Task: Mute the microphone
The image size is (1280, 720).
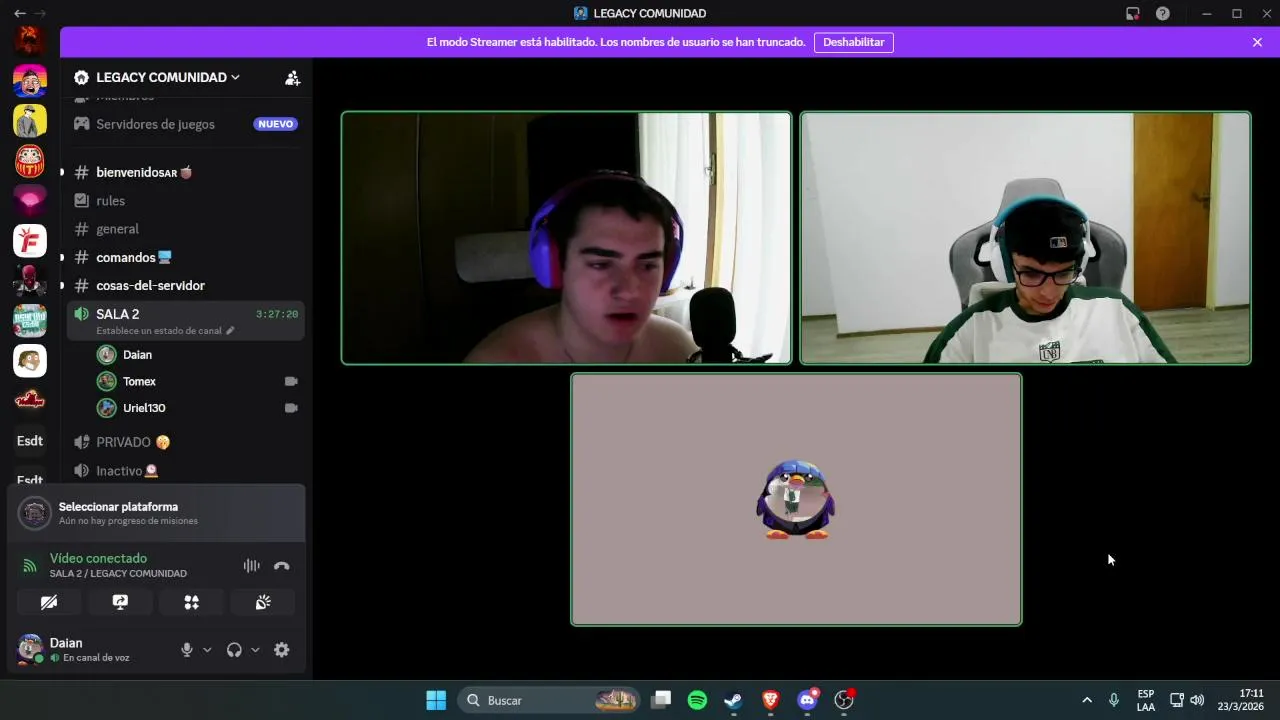Action: pyautogui.click(x=186, y=650)
